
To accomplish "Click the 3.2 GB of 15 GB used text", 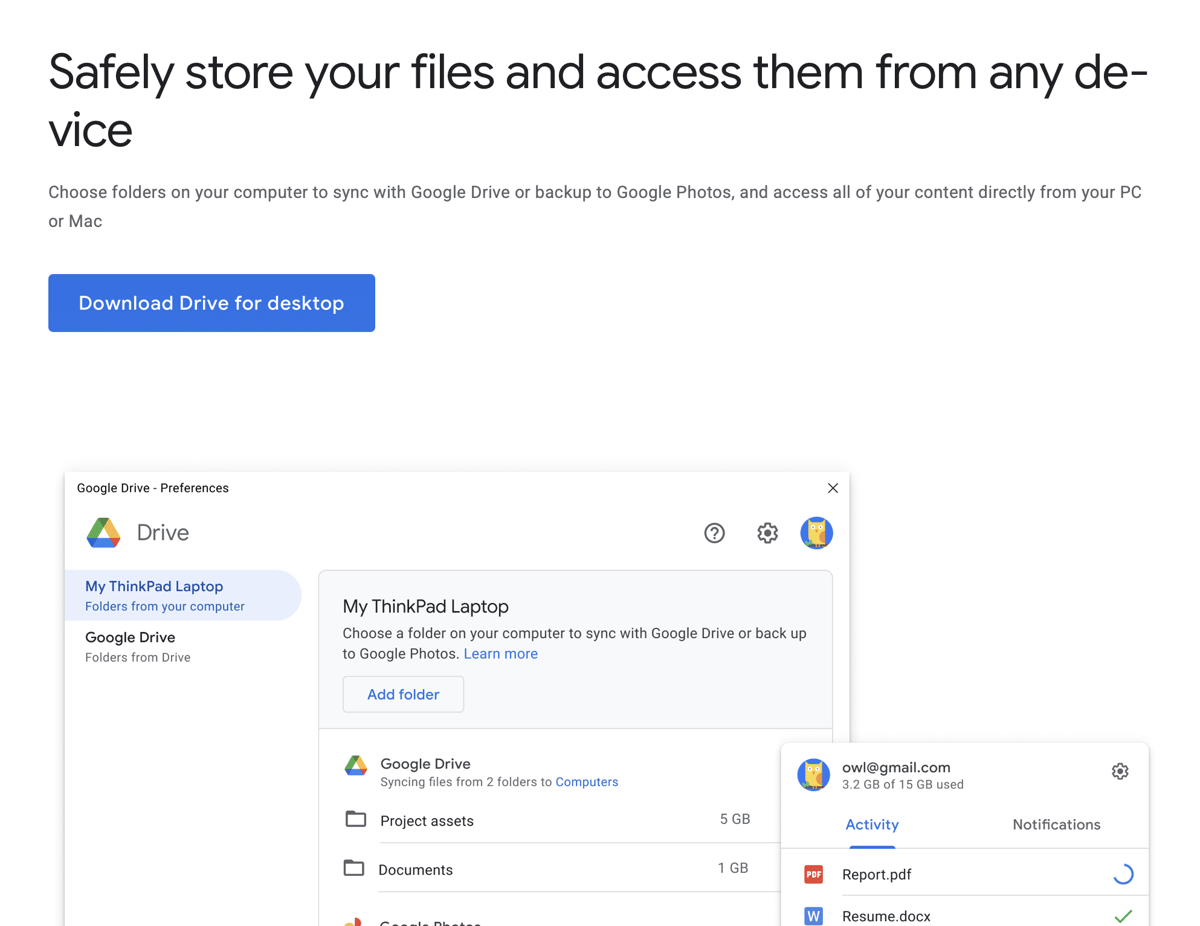I will [x=903, y=785].
